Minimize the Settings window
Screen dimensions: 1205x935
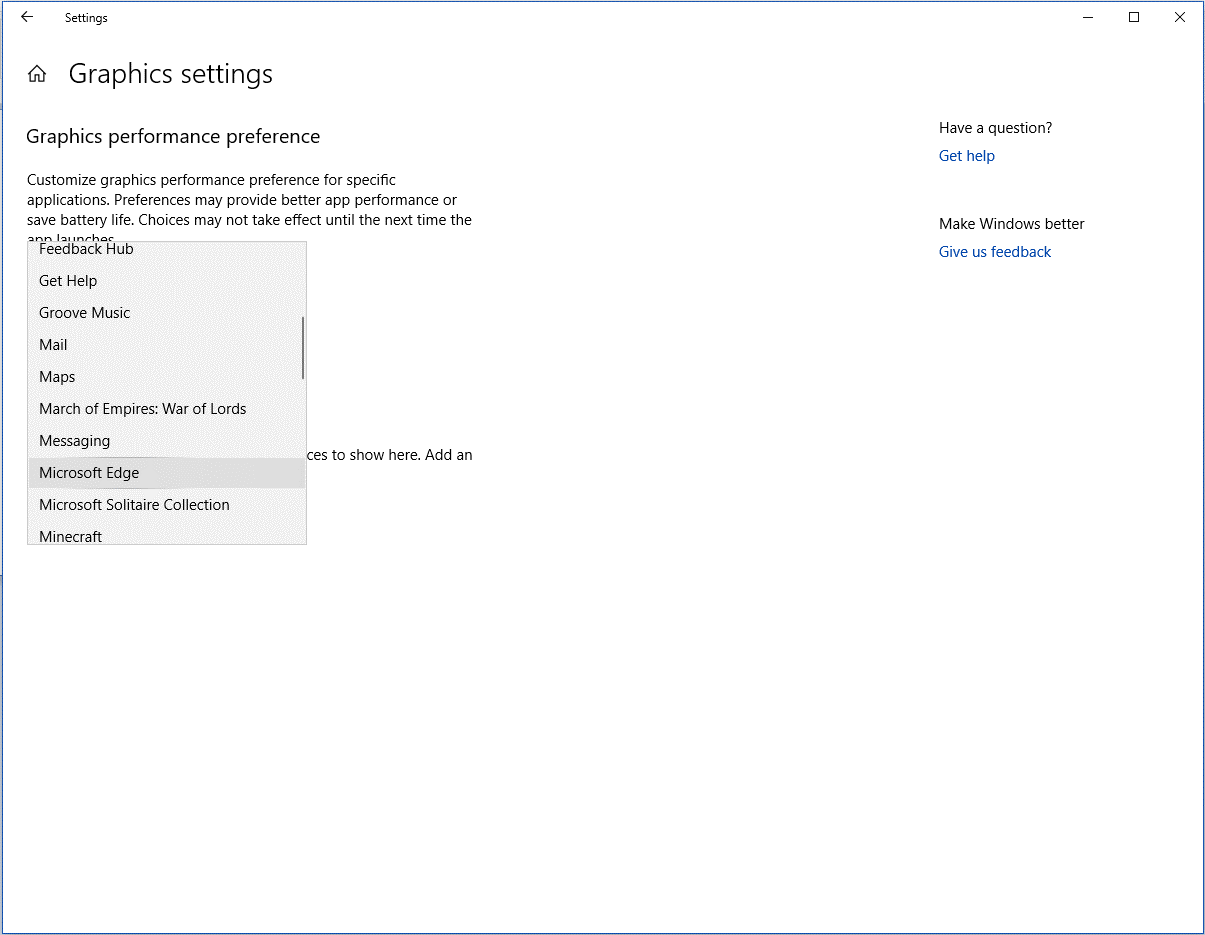pos(1088,17)
